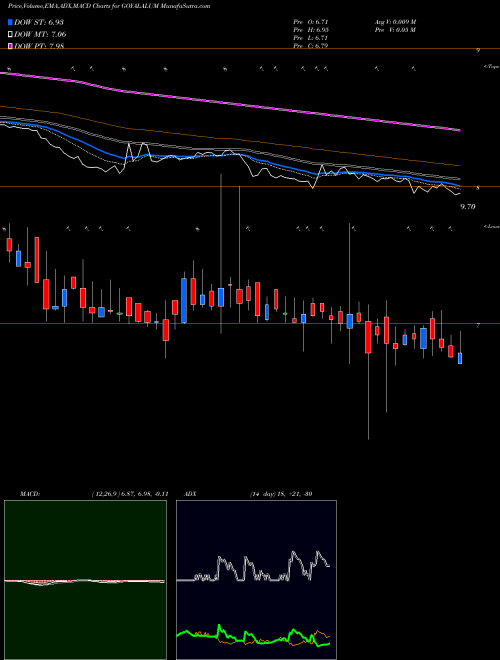Select the 'DOW MT: 7.06' legend text

pyautogui.click(x=40, y=34)
